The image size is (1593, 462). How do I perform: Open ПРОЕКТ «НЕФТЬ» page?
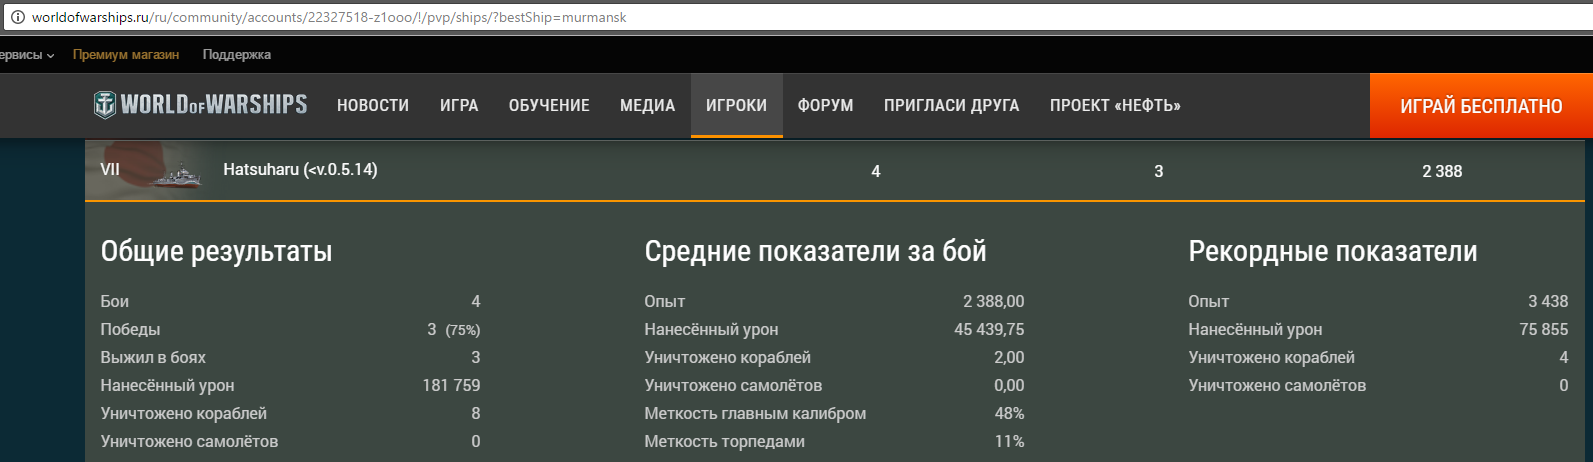coord(1115,105)
